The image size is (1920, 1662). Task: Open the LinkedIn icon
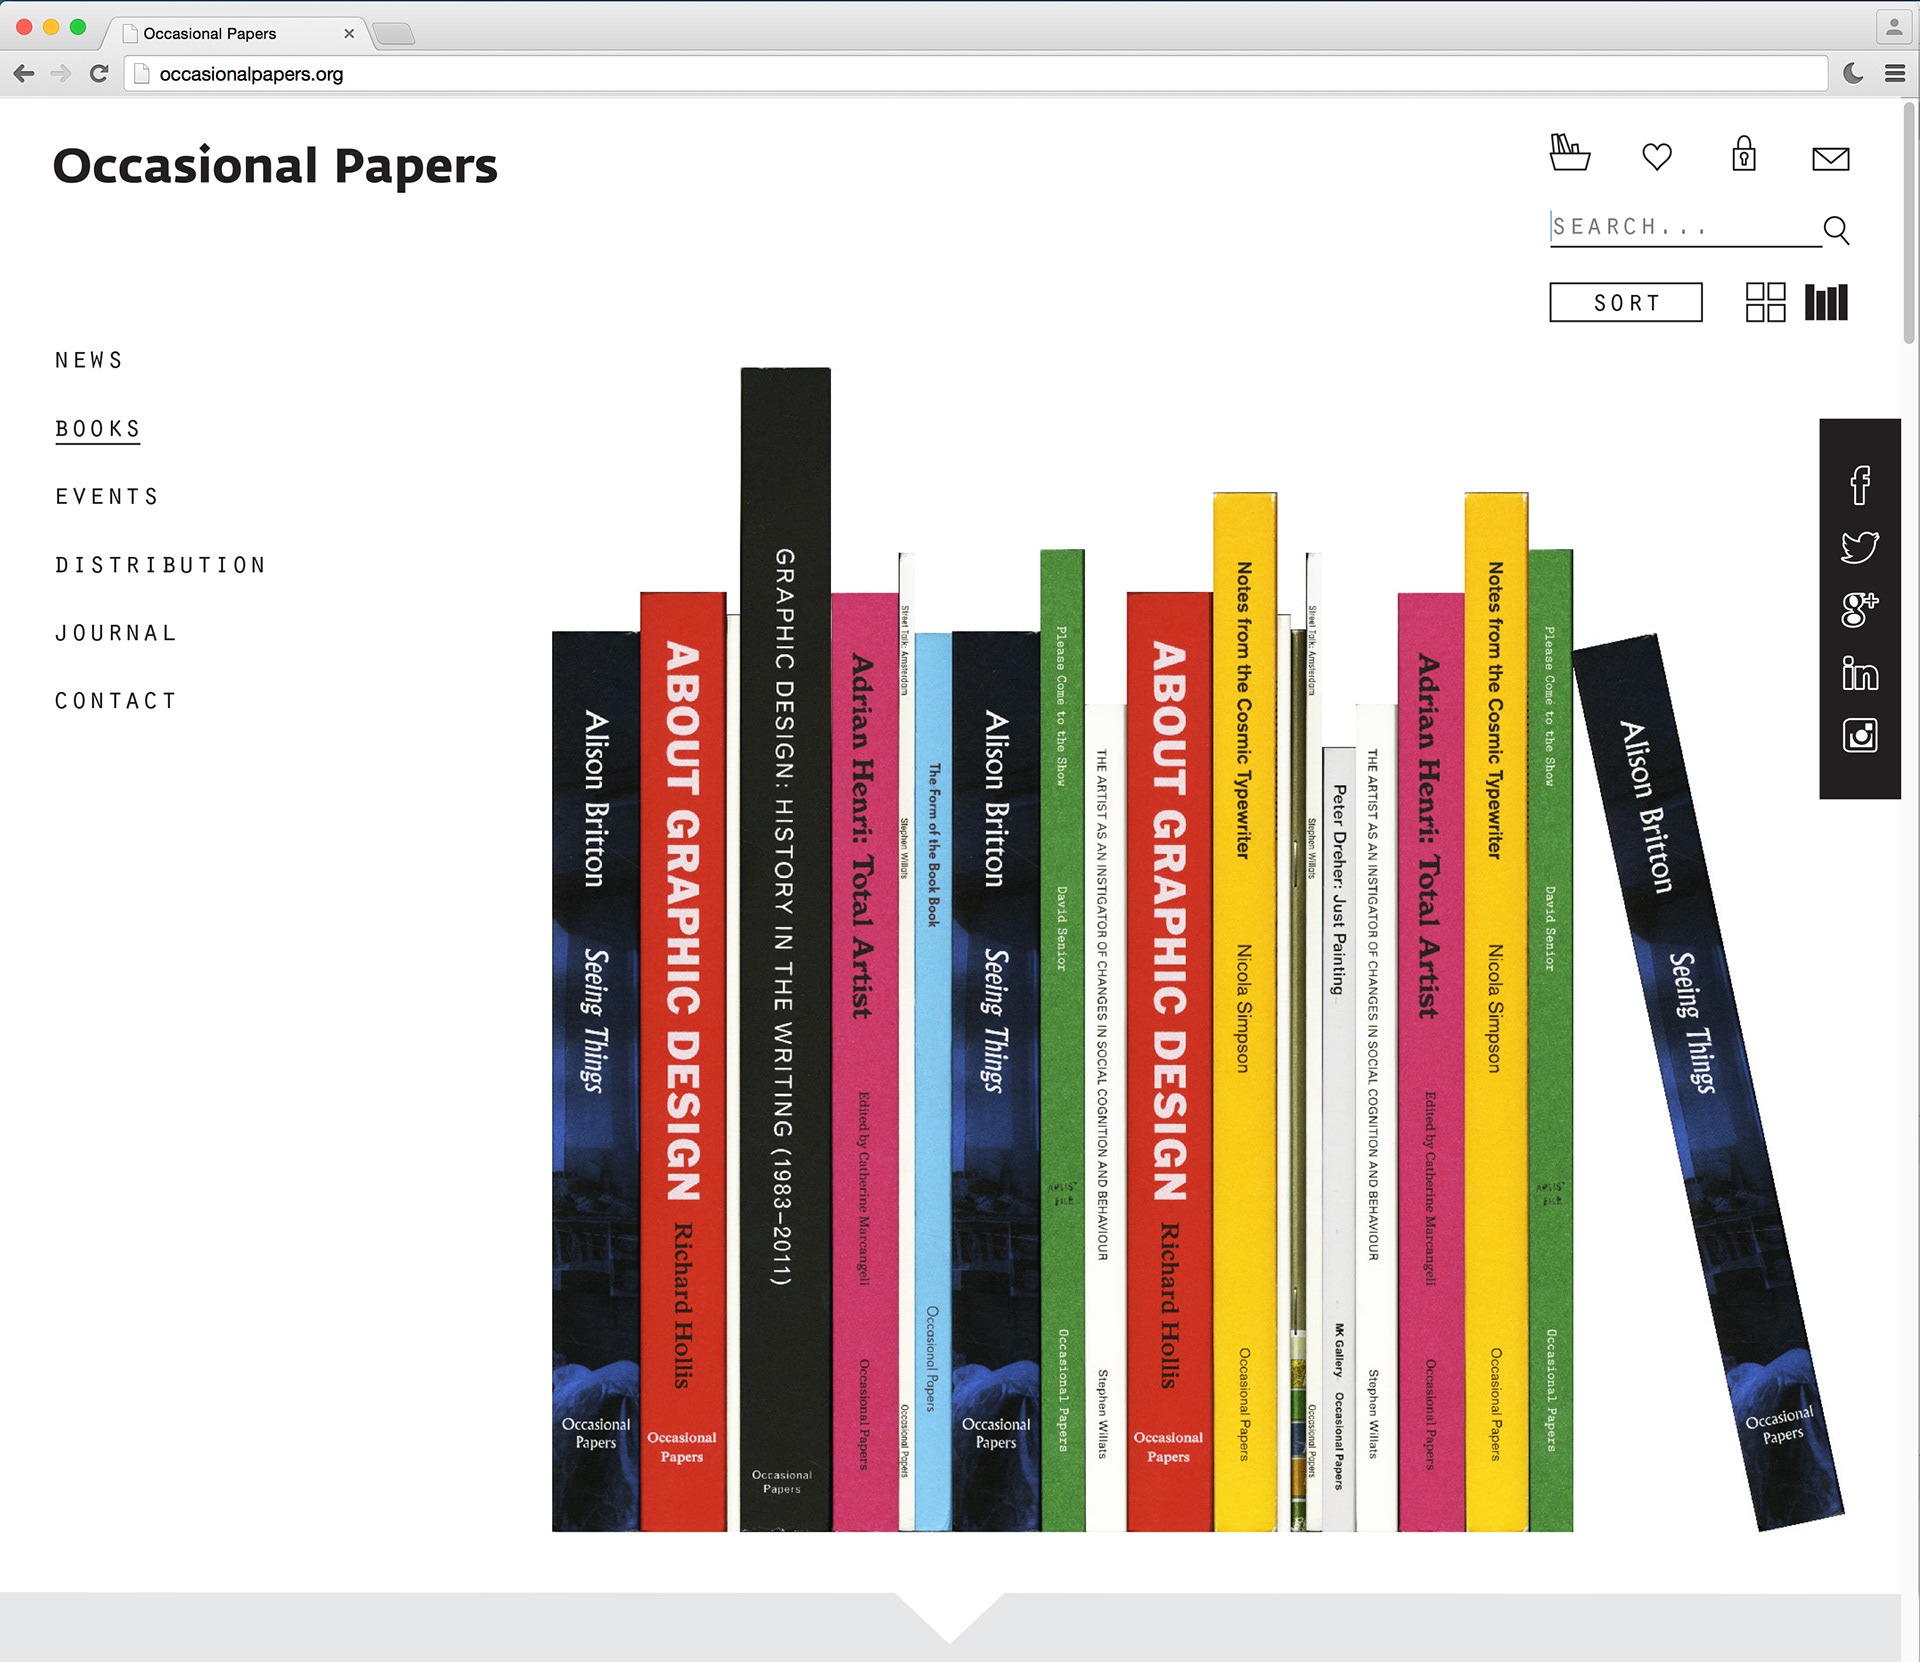point(1859,673)
